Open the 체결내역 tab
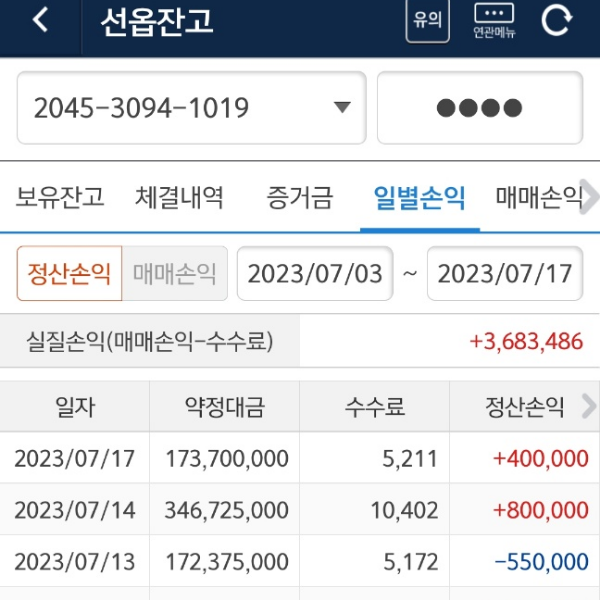This screenshot has height=600, width=600. coord(179,197)
